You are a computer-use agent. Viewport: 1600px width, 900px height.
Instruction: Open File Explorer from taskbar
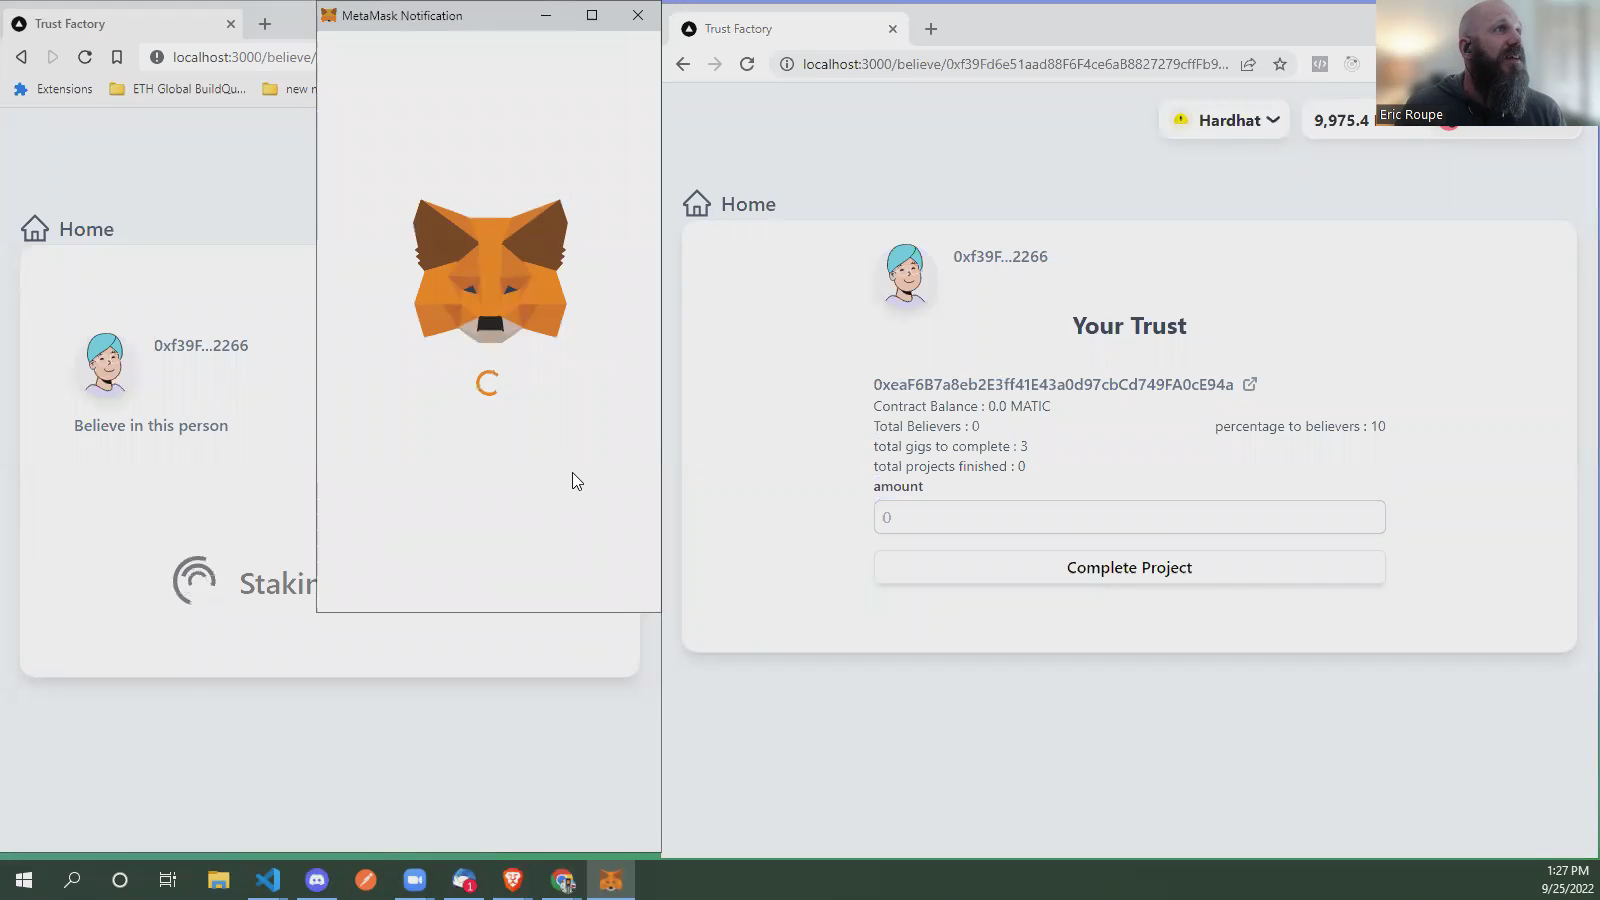218,880
